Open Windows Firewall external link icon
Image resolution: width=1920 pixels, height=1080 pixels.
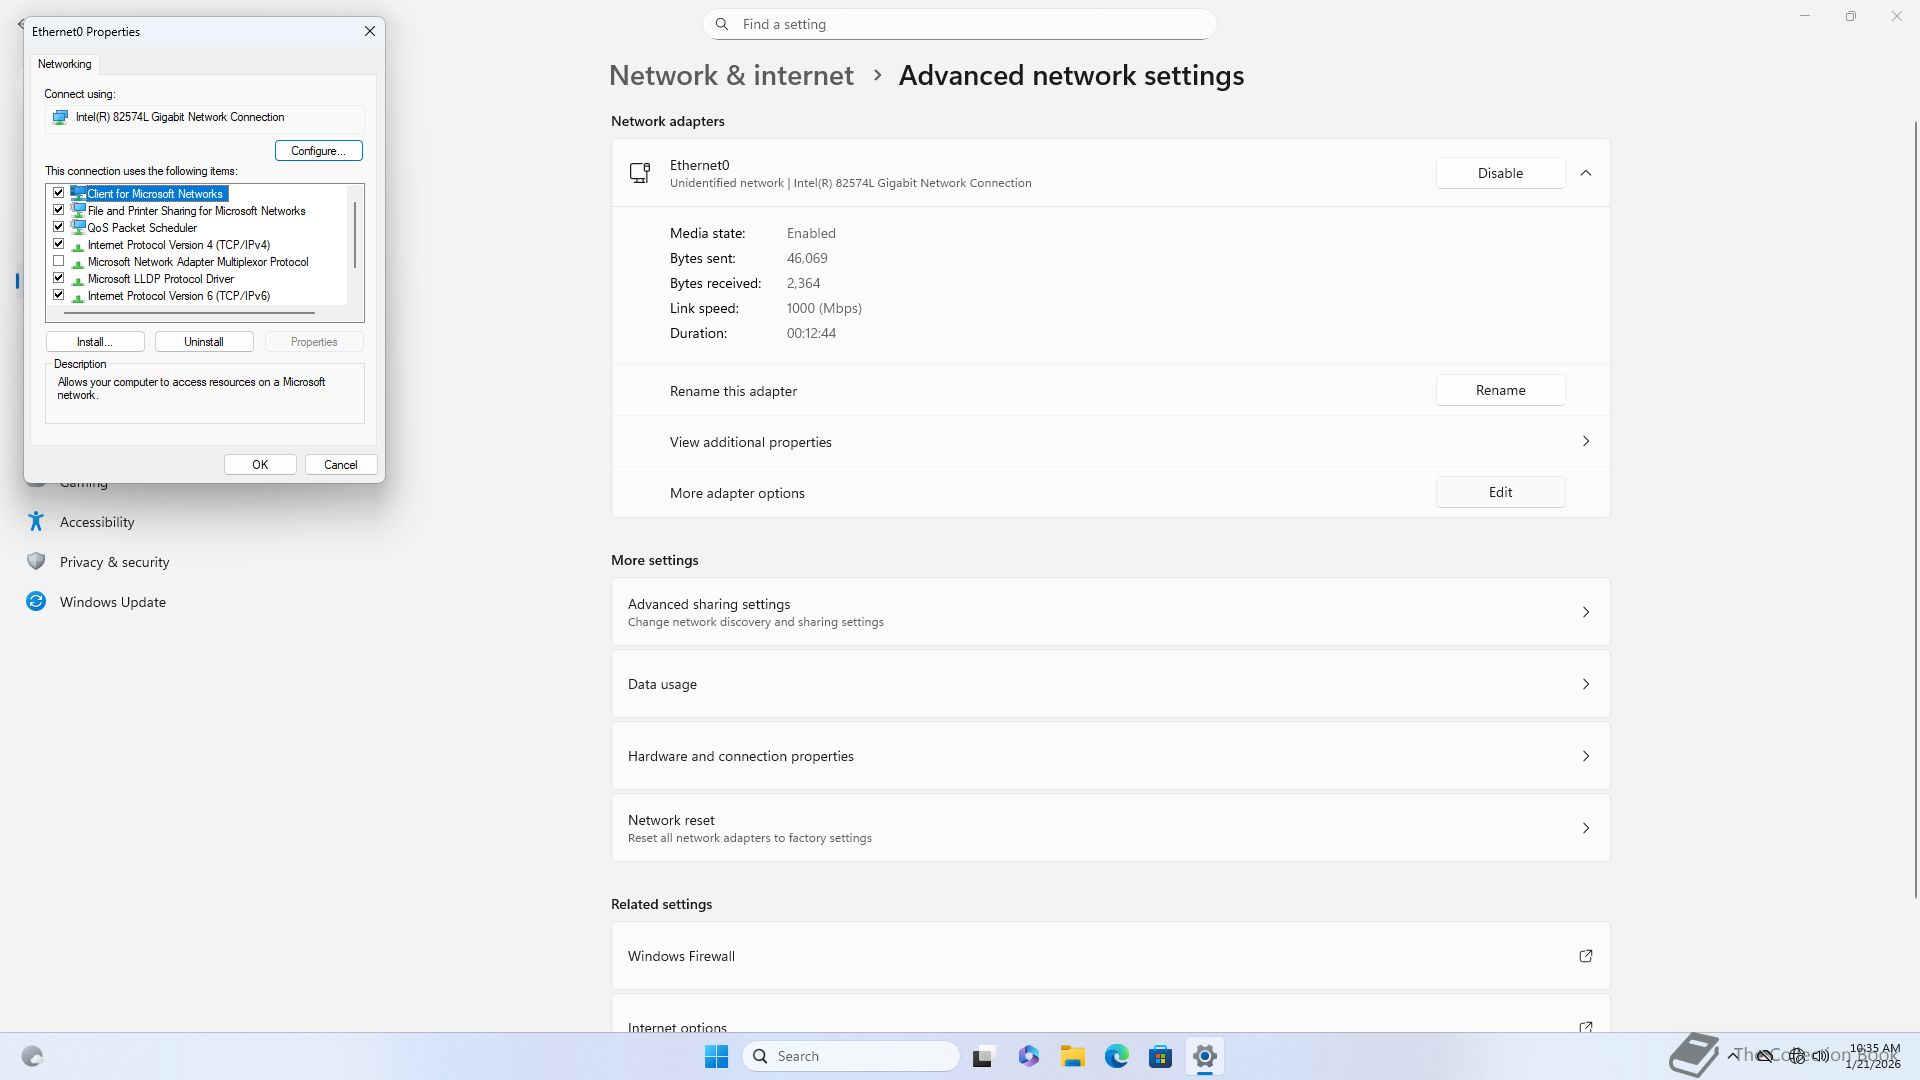coord(1585,956)
